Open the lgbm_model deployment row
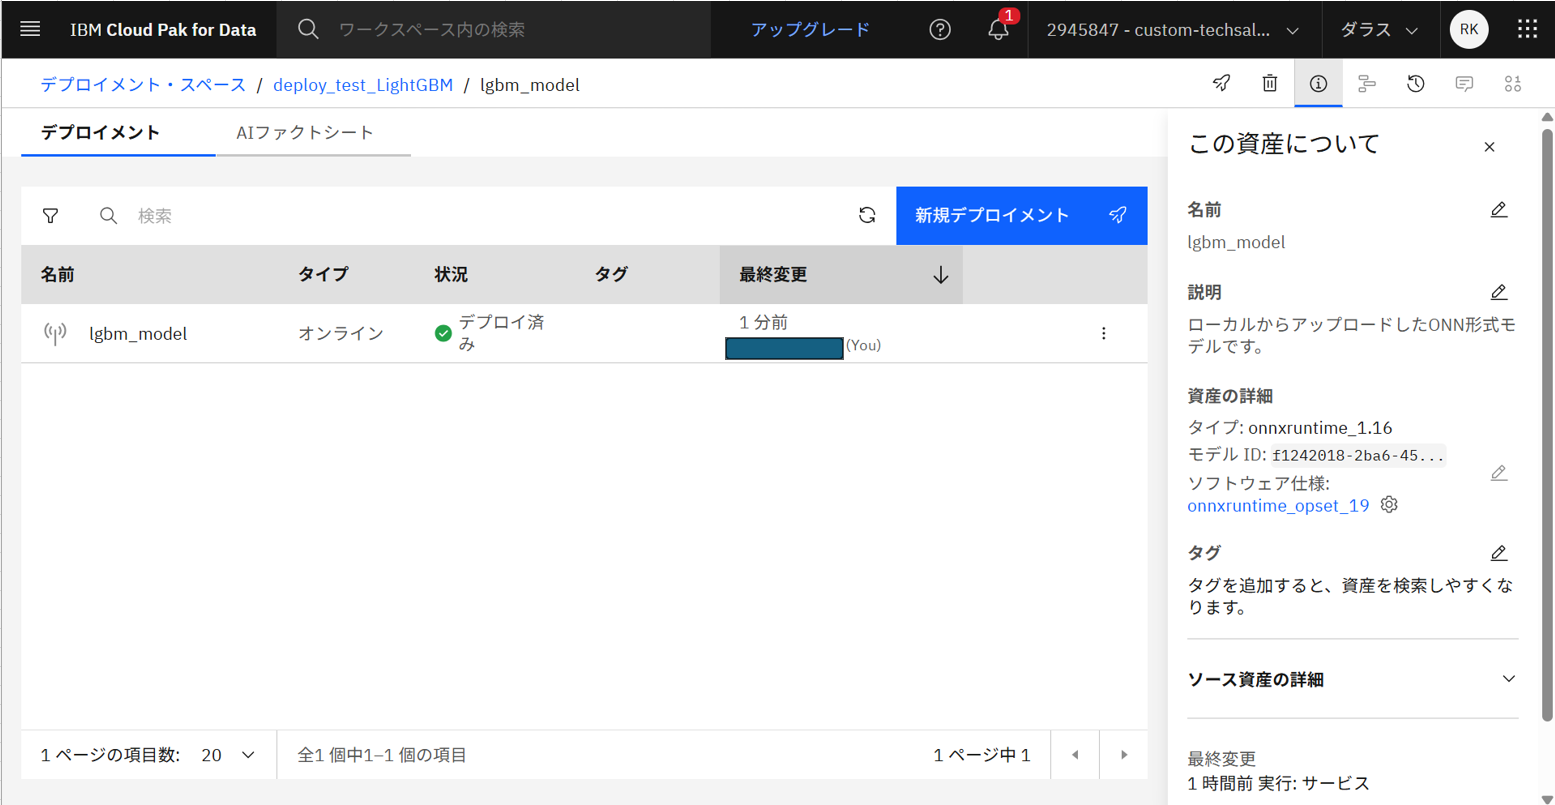Screen dimensions: 1555x805 (x=584, y=333)
